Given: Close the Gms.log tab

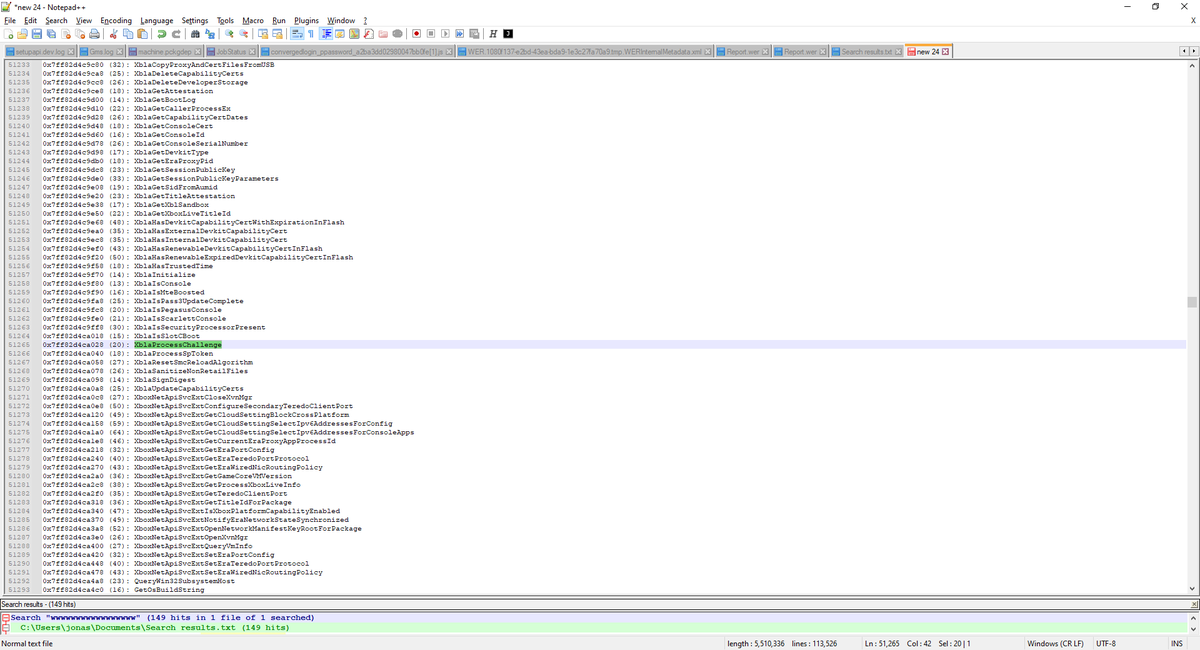Looking at the screenshot, I should point(118,52).
